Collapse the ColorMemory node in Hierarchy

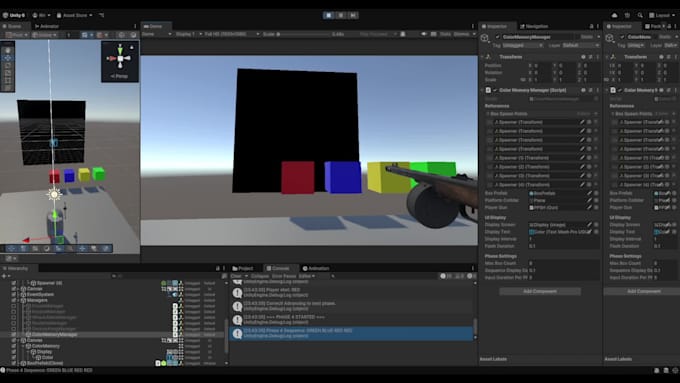pyautogui.click(x=23, y=346)
